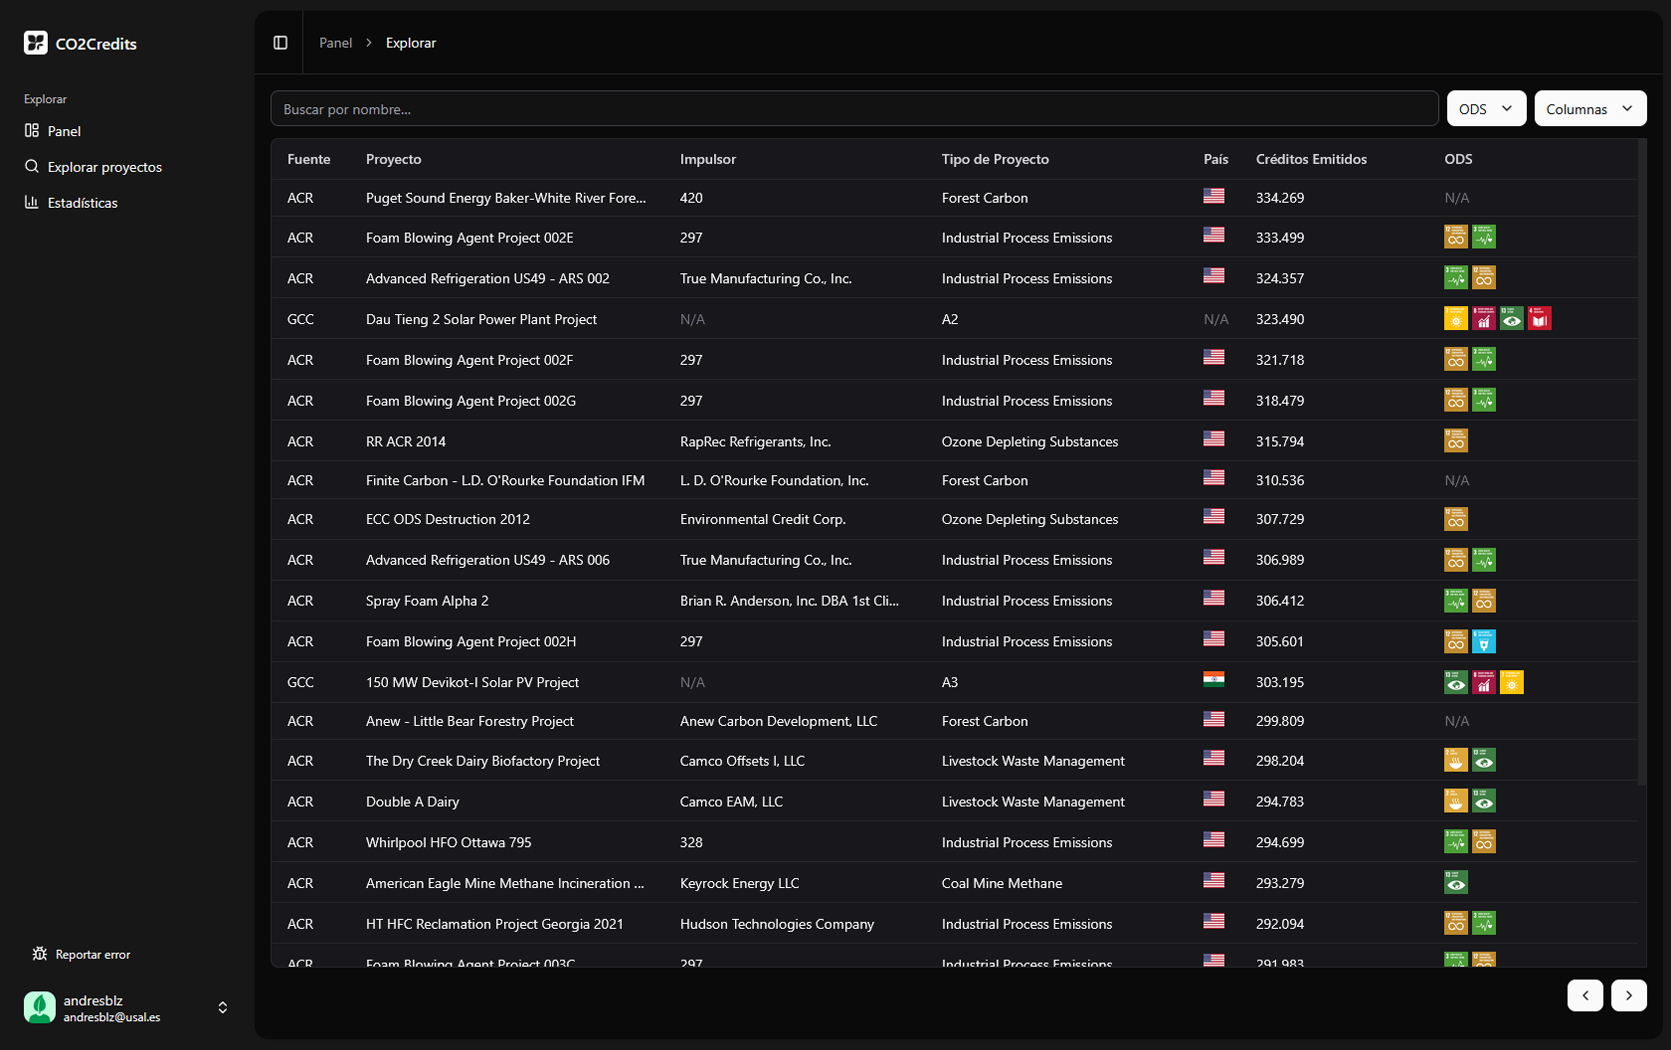The image size is (1671, 1050).
Task: Click the CO2Credits logo icon
Action: [x=36, y=43]
